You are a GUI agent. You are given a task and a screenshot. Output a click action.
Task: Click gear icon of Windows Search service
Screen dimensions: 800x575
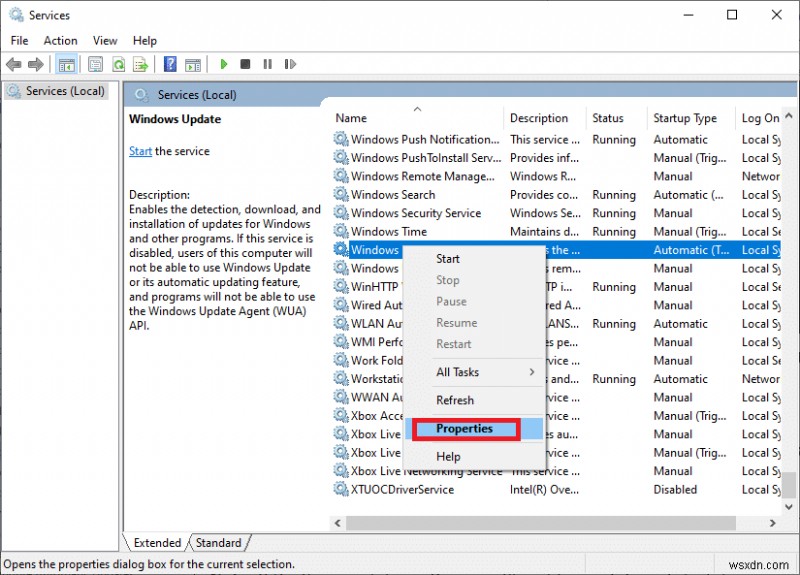tap(341, 194)
